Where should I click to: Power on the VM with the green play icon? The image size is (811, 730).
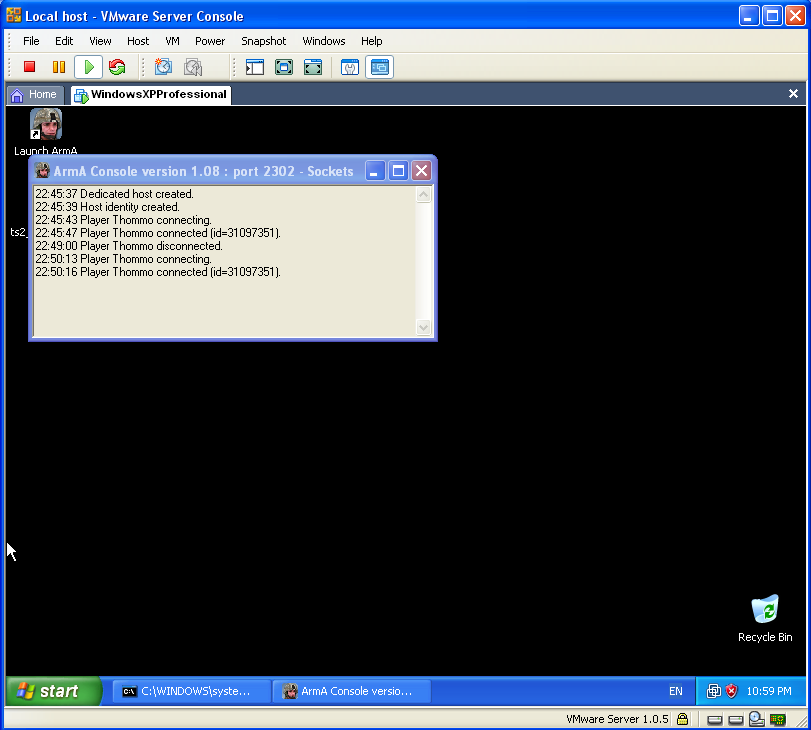tap(88, 67)
